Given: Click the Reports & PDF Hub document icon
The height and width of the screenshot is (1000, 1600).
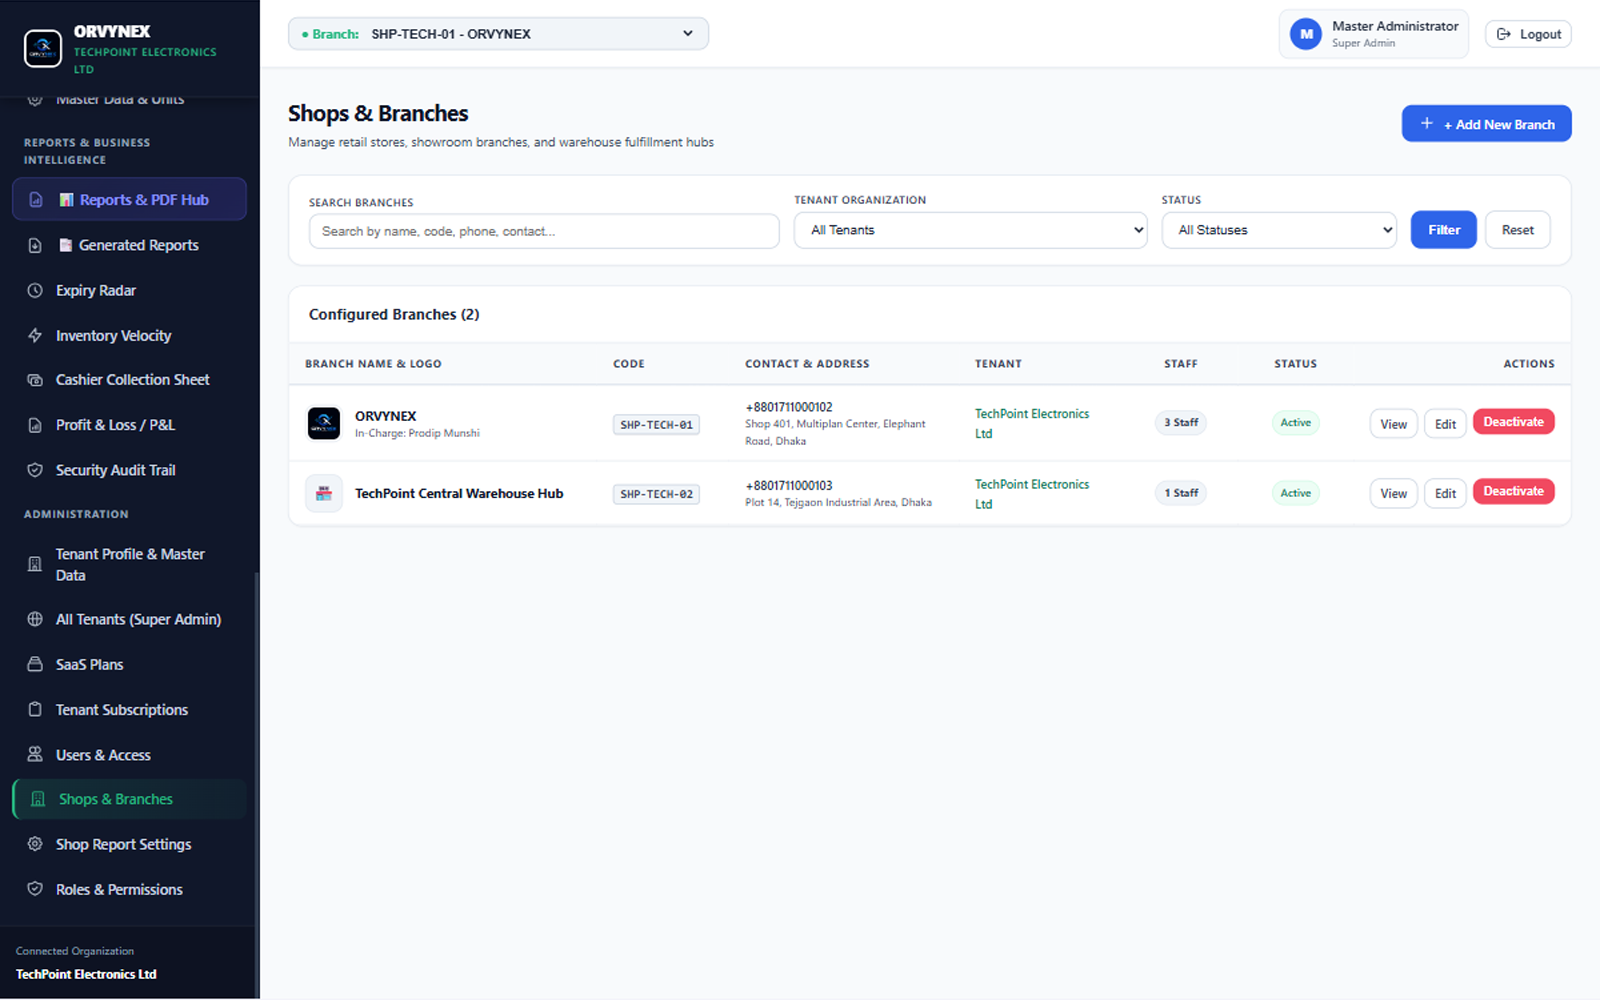Looking at the screenshot, I should (x=36, y=200).
